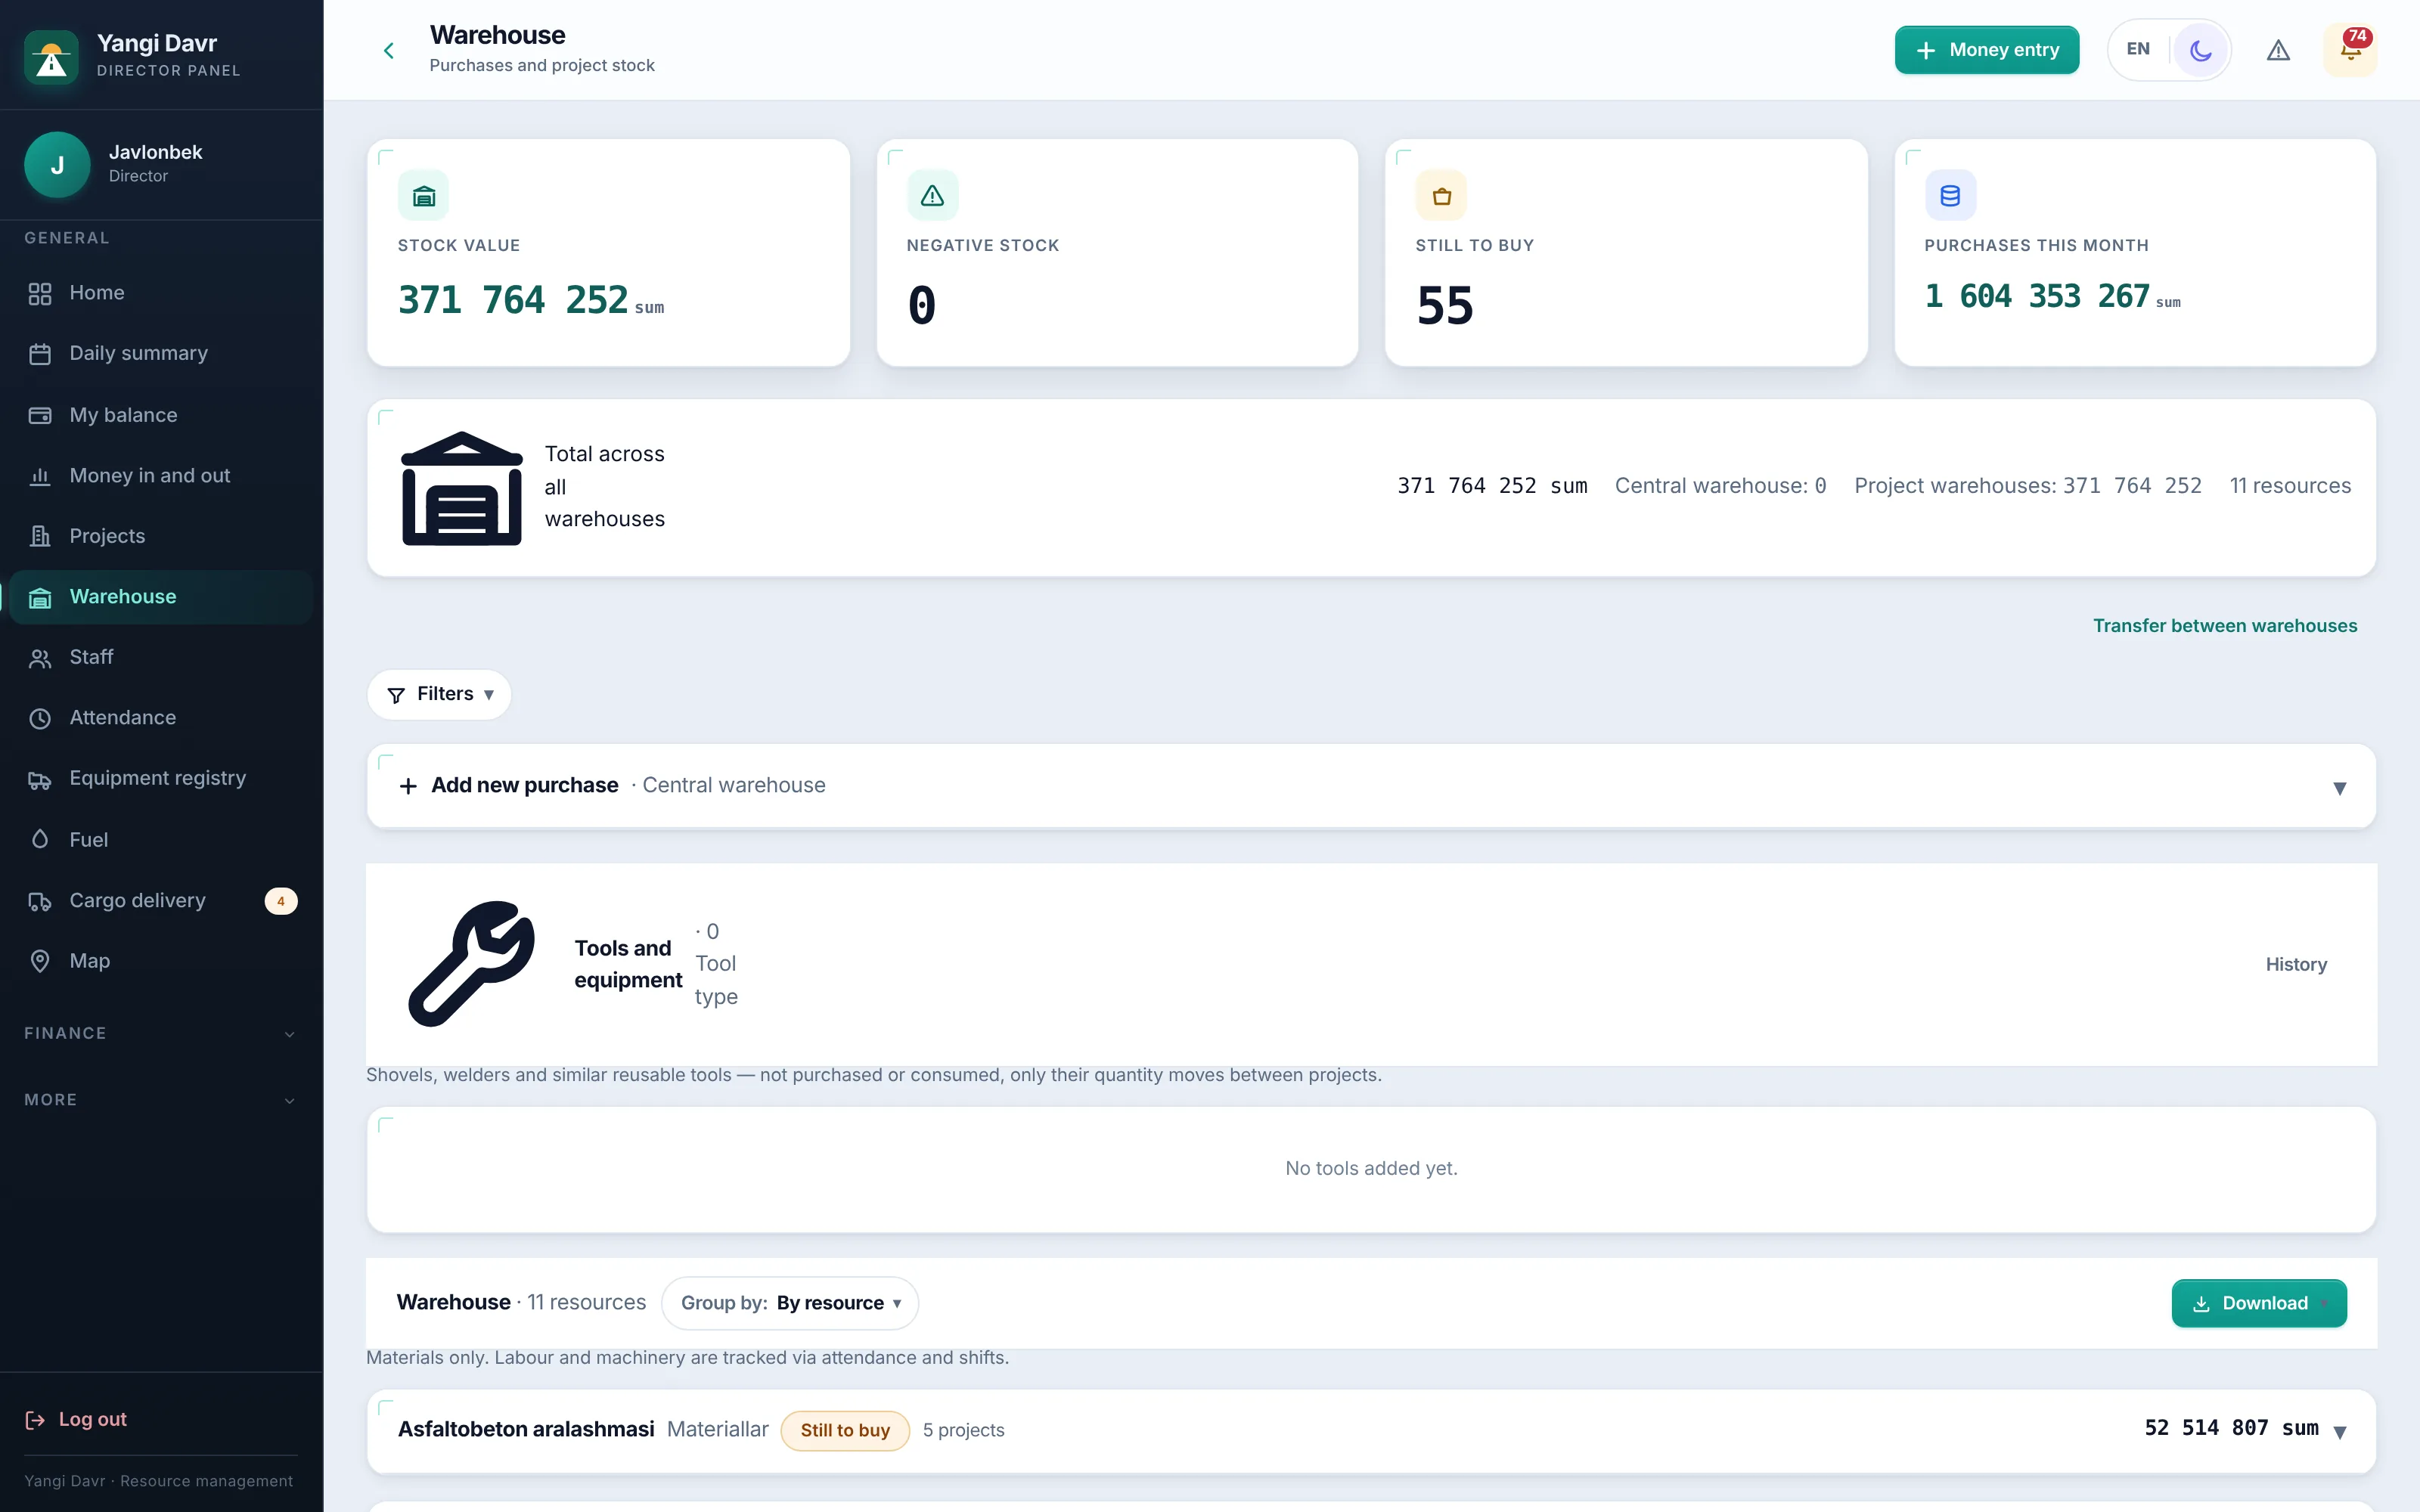The image size is (2420, 1512).
Task: Open Money in and out page
Action: tap(161, 476)
